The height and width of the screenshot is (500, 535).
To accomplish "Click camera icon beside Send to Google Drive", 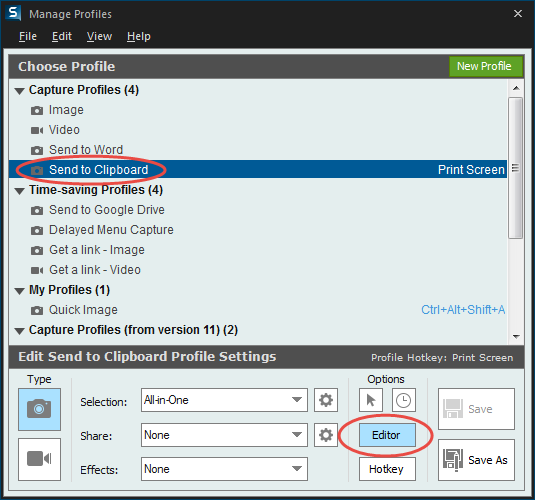I will [x=37, y=210].
